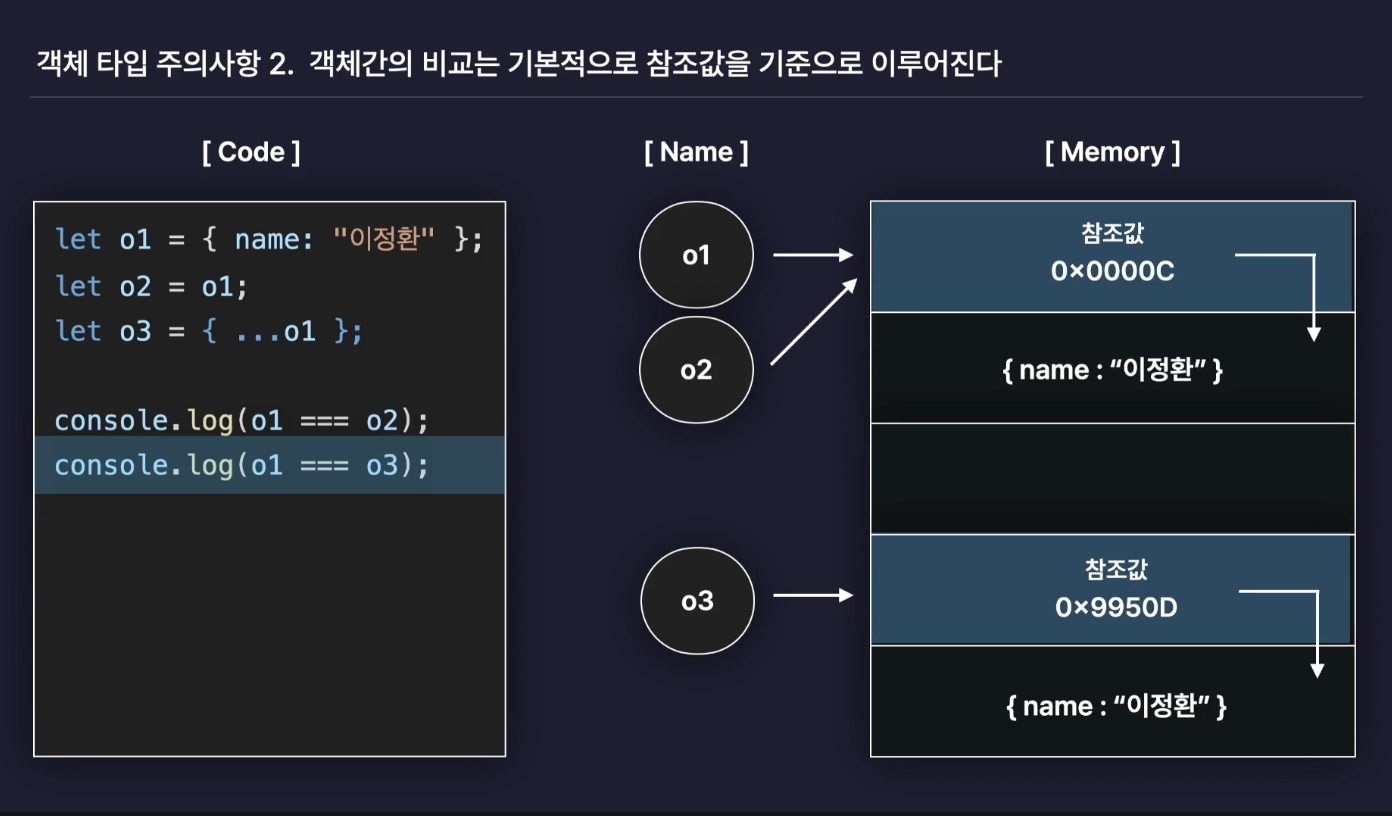Click the object value pointed to by 0×0000C

tap(1112, 370)
